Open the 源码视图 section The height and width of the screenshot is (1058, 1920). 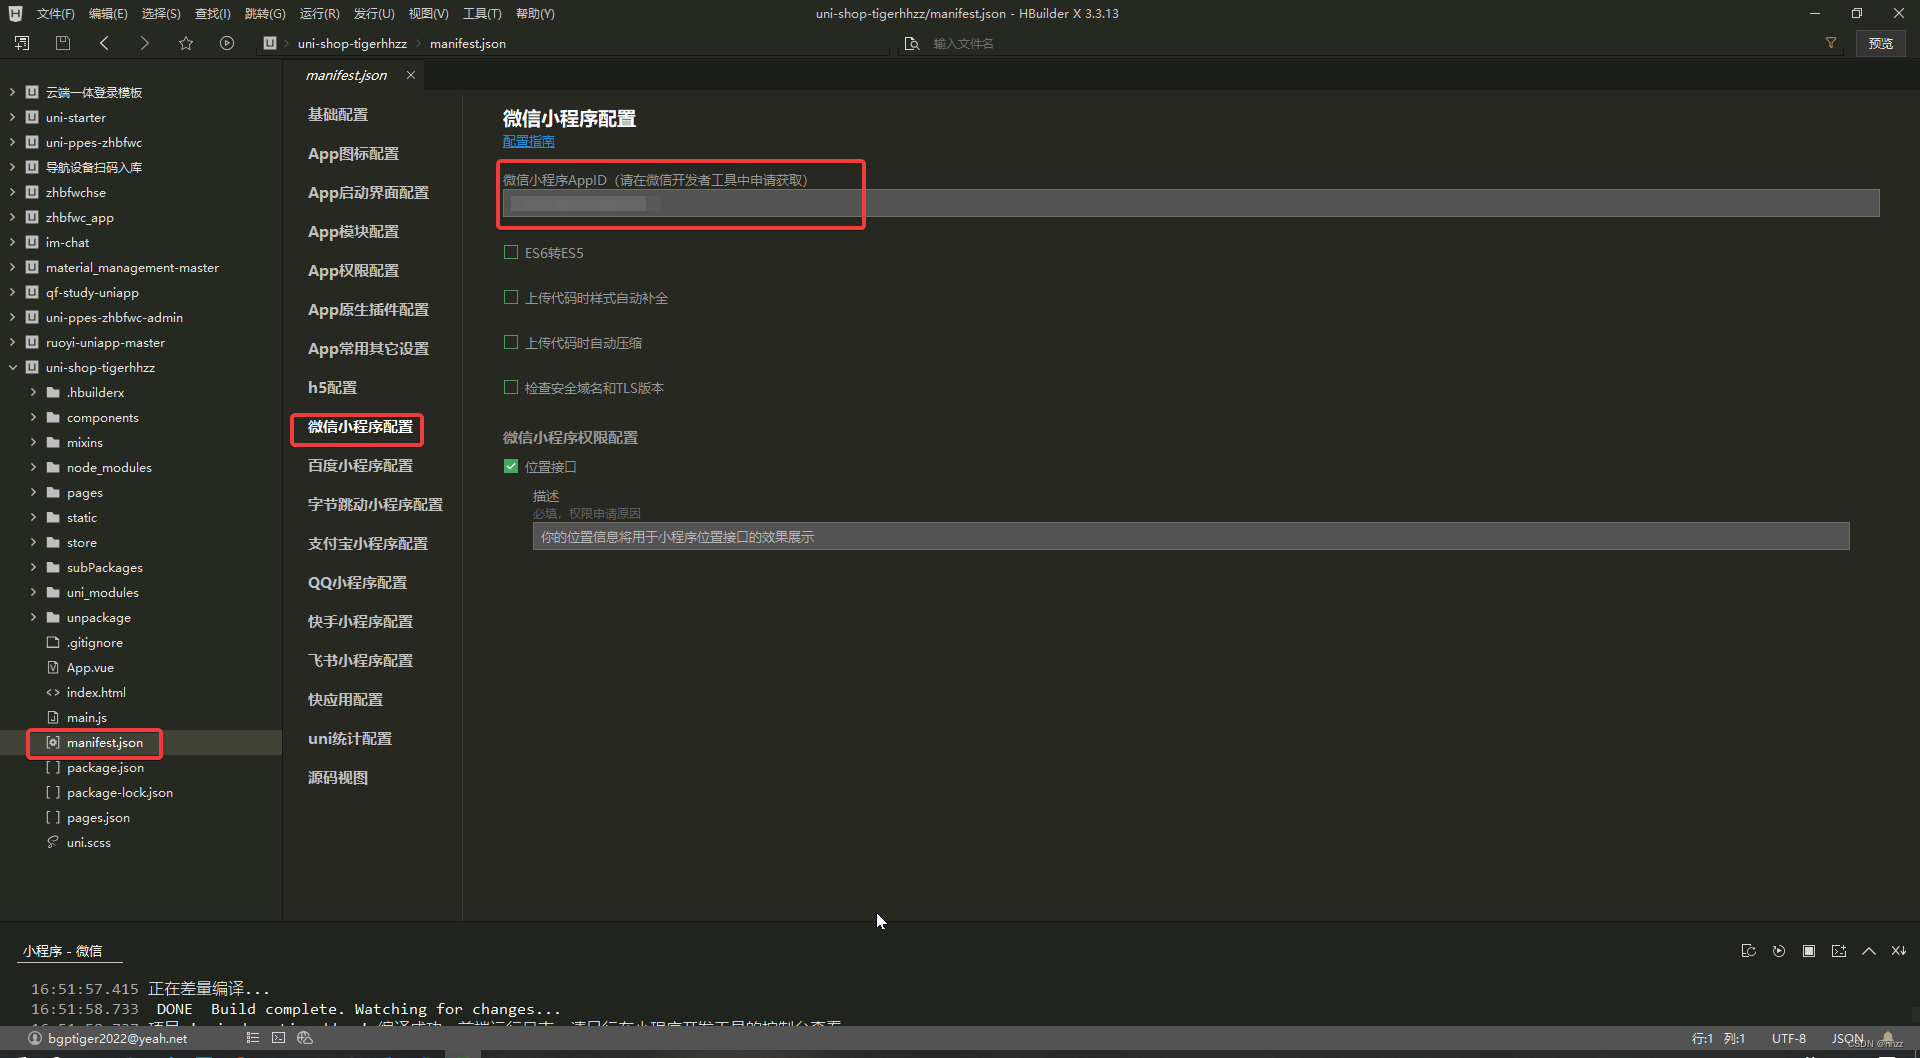338,777
